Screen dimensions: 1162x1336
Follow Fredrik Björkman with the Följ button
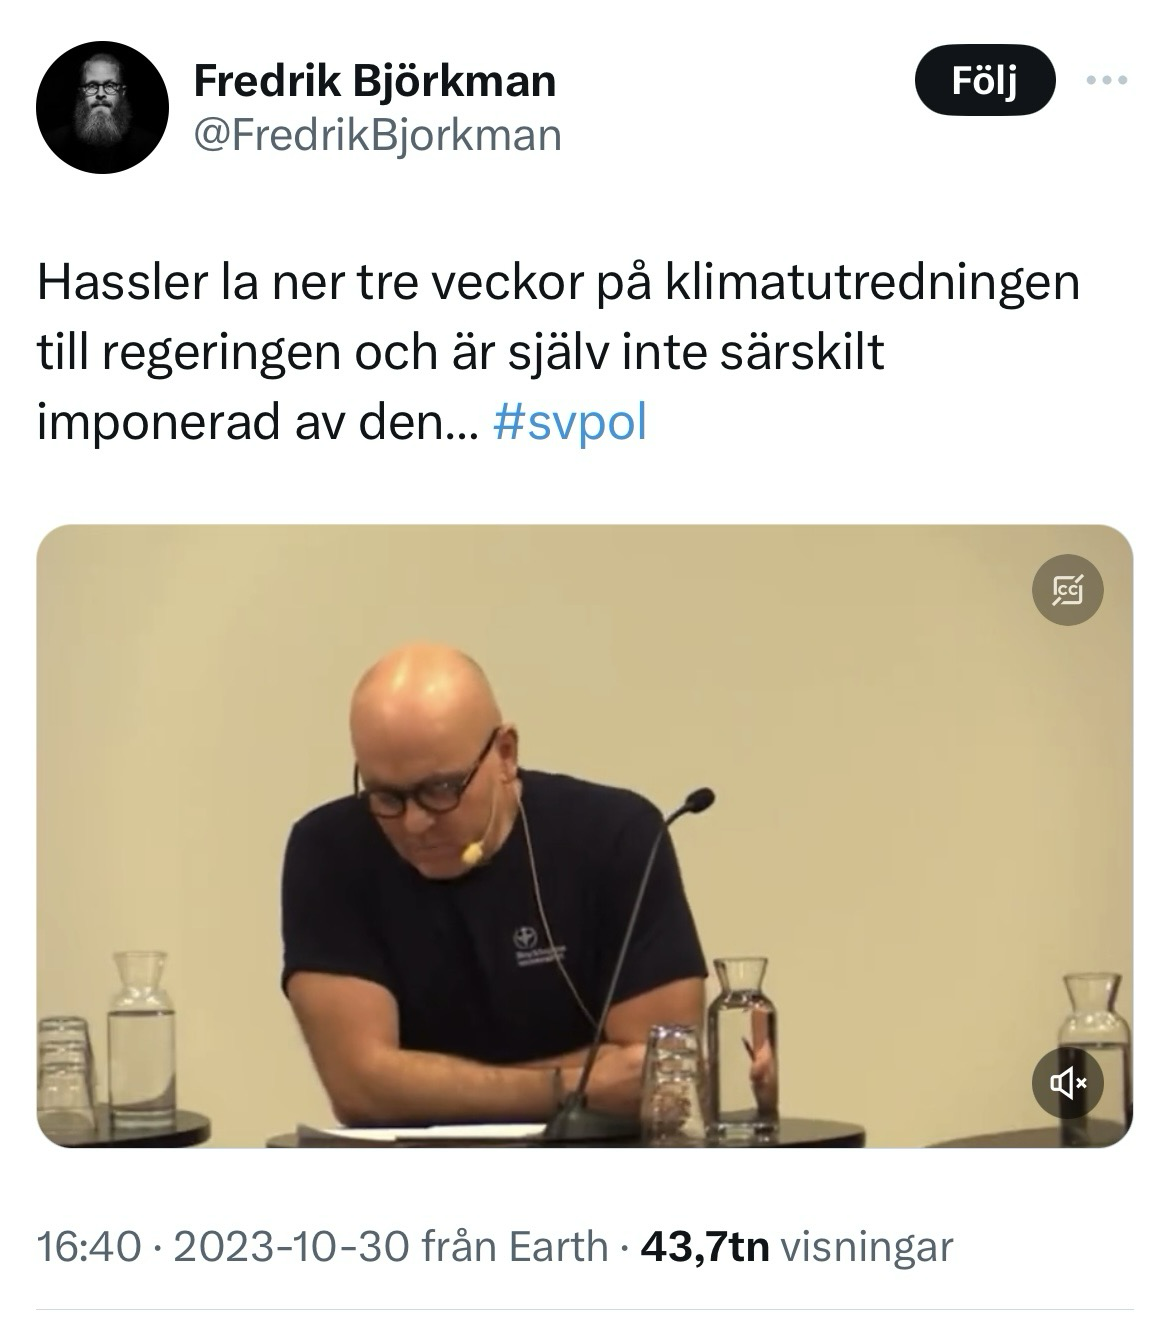click(x=984, y=80)
